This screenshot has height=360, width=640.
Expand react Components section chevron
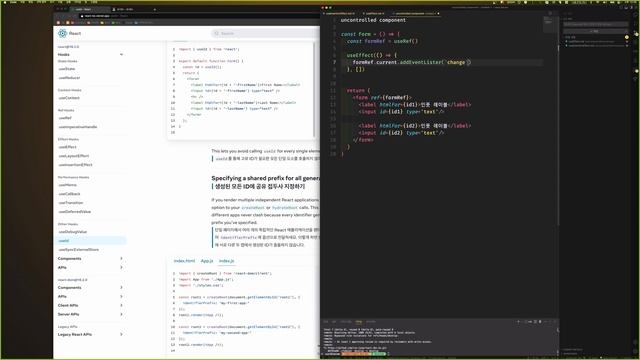tap(121, 258)
